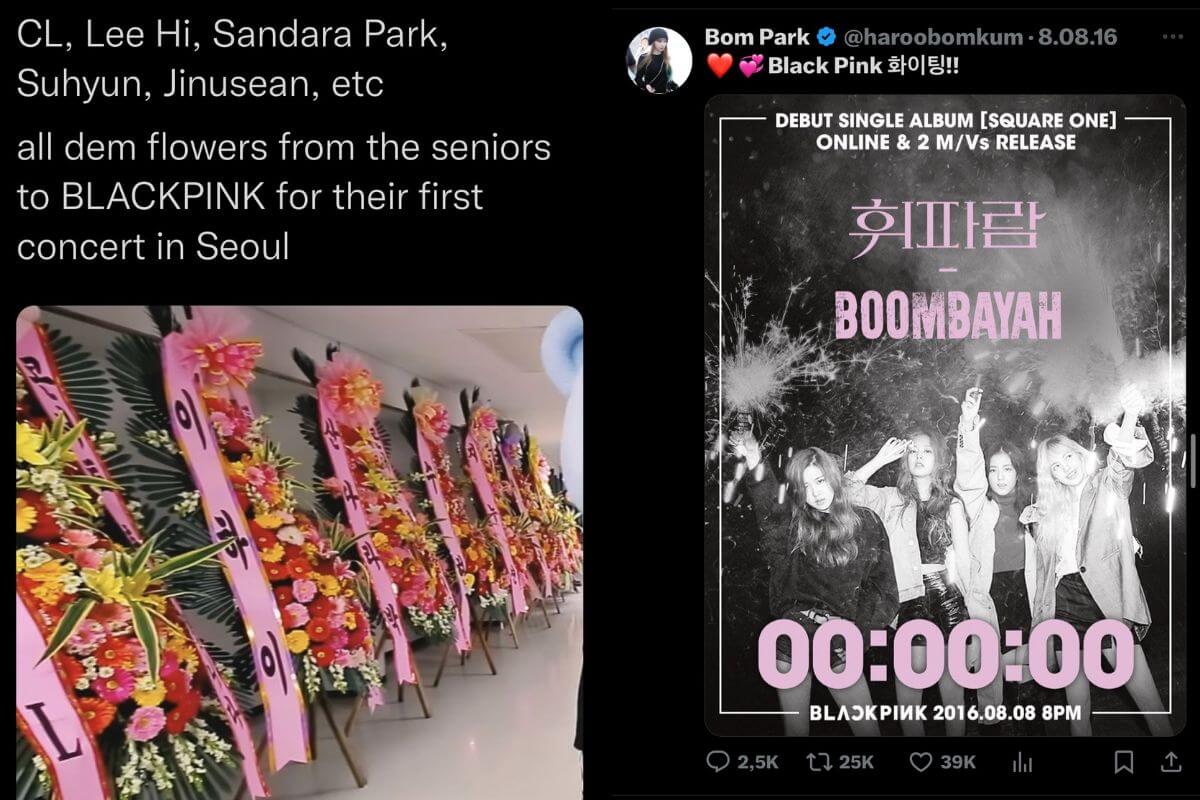1200x800 pixels.
Task: Like the Bom Park tweet
Action: coord(921,762)
